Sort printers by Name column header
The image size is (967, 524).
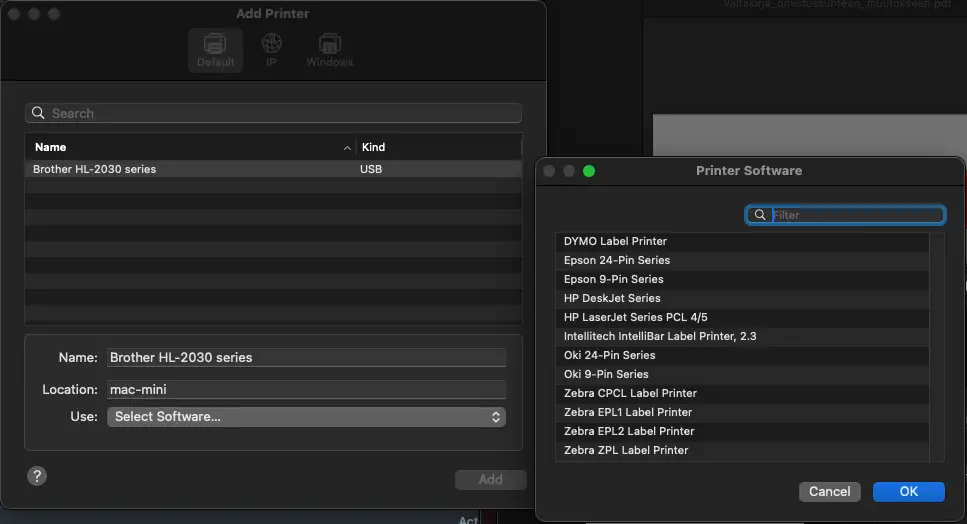pos(190,147)
